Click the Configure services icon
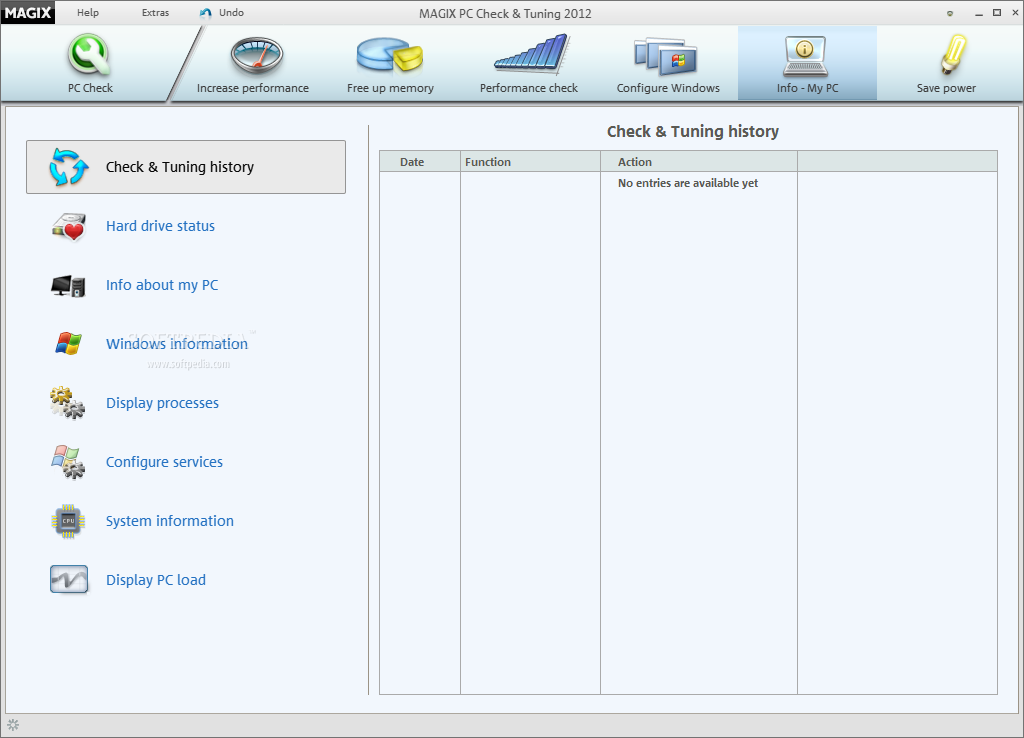Viewport: 1024px width, 738px height. pos(68,462)
